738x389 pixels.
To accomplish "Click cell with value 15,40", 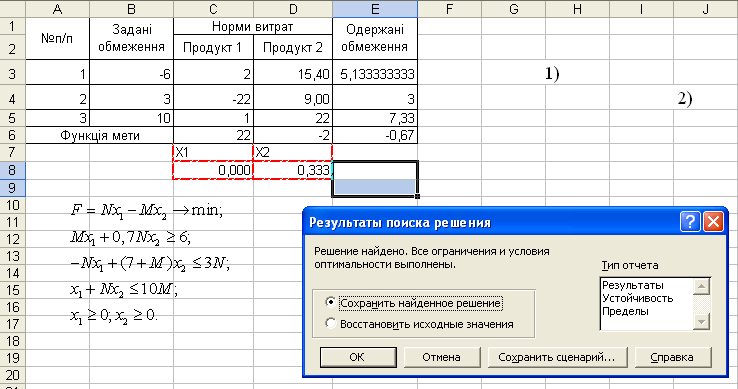I will click(x=293, y=73).
